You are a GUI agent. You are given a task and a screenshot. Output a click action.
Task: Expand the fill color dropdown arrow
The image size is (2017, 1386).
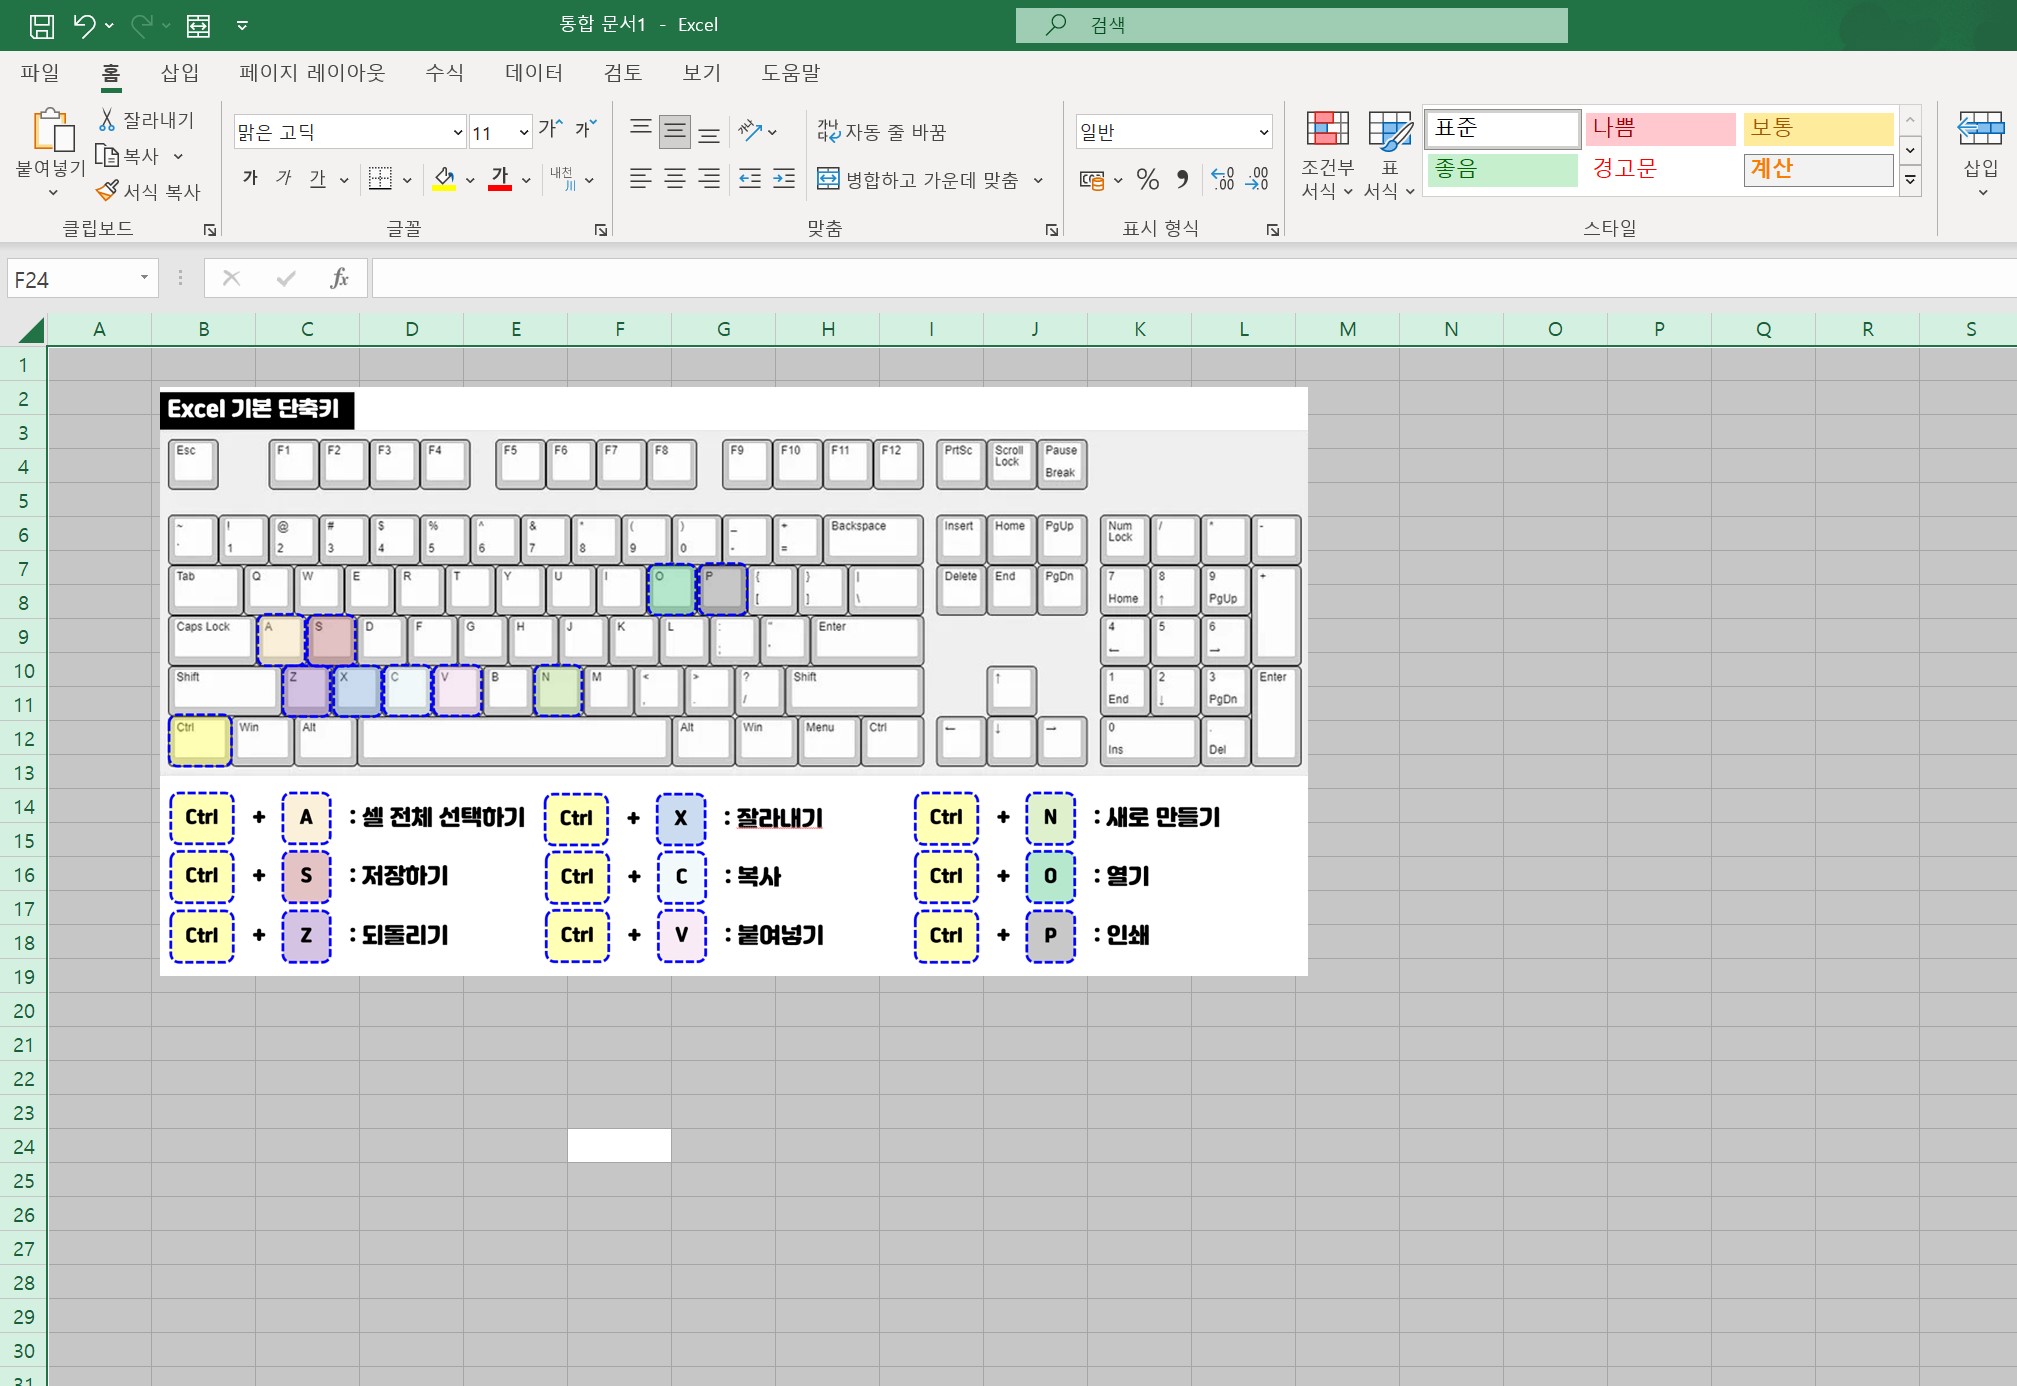point(469,180)
